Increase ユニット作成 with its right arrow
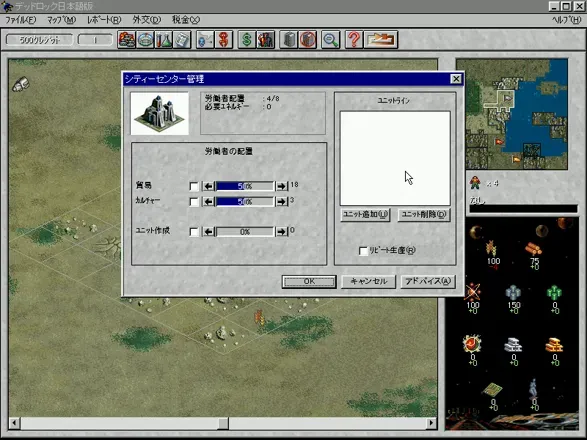This screenshot has height=440, width=587. pyautogui.click(x=282, y=232)
